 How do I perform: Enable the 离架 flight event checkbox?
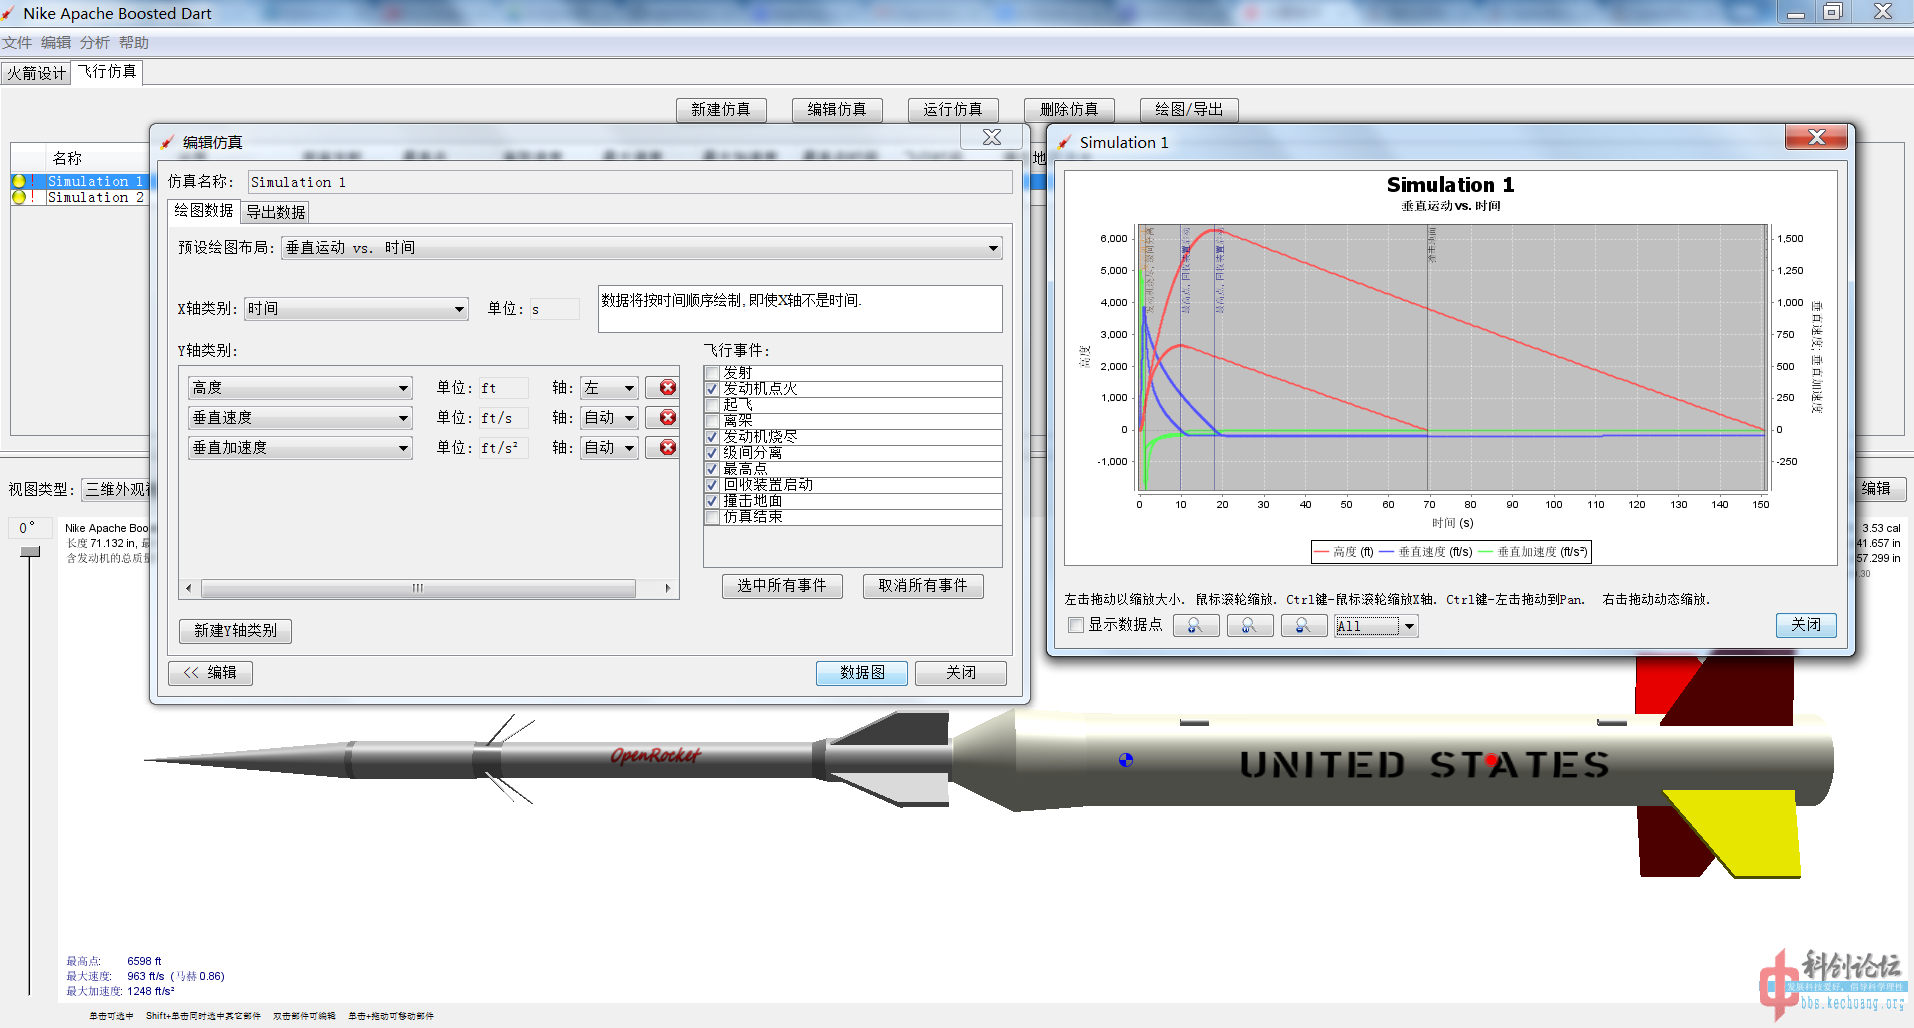click(x=712, y=421)
